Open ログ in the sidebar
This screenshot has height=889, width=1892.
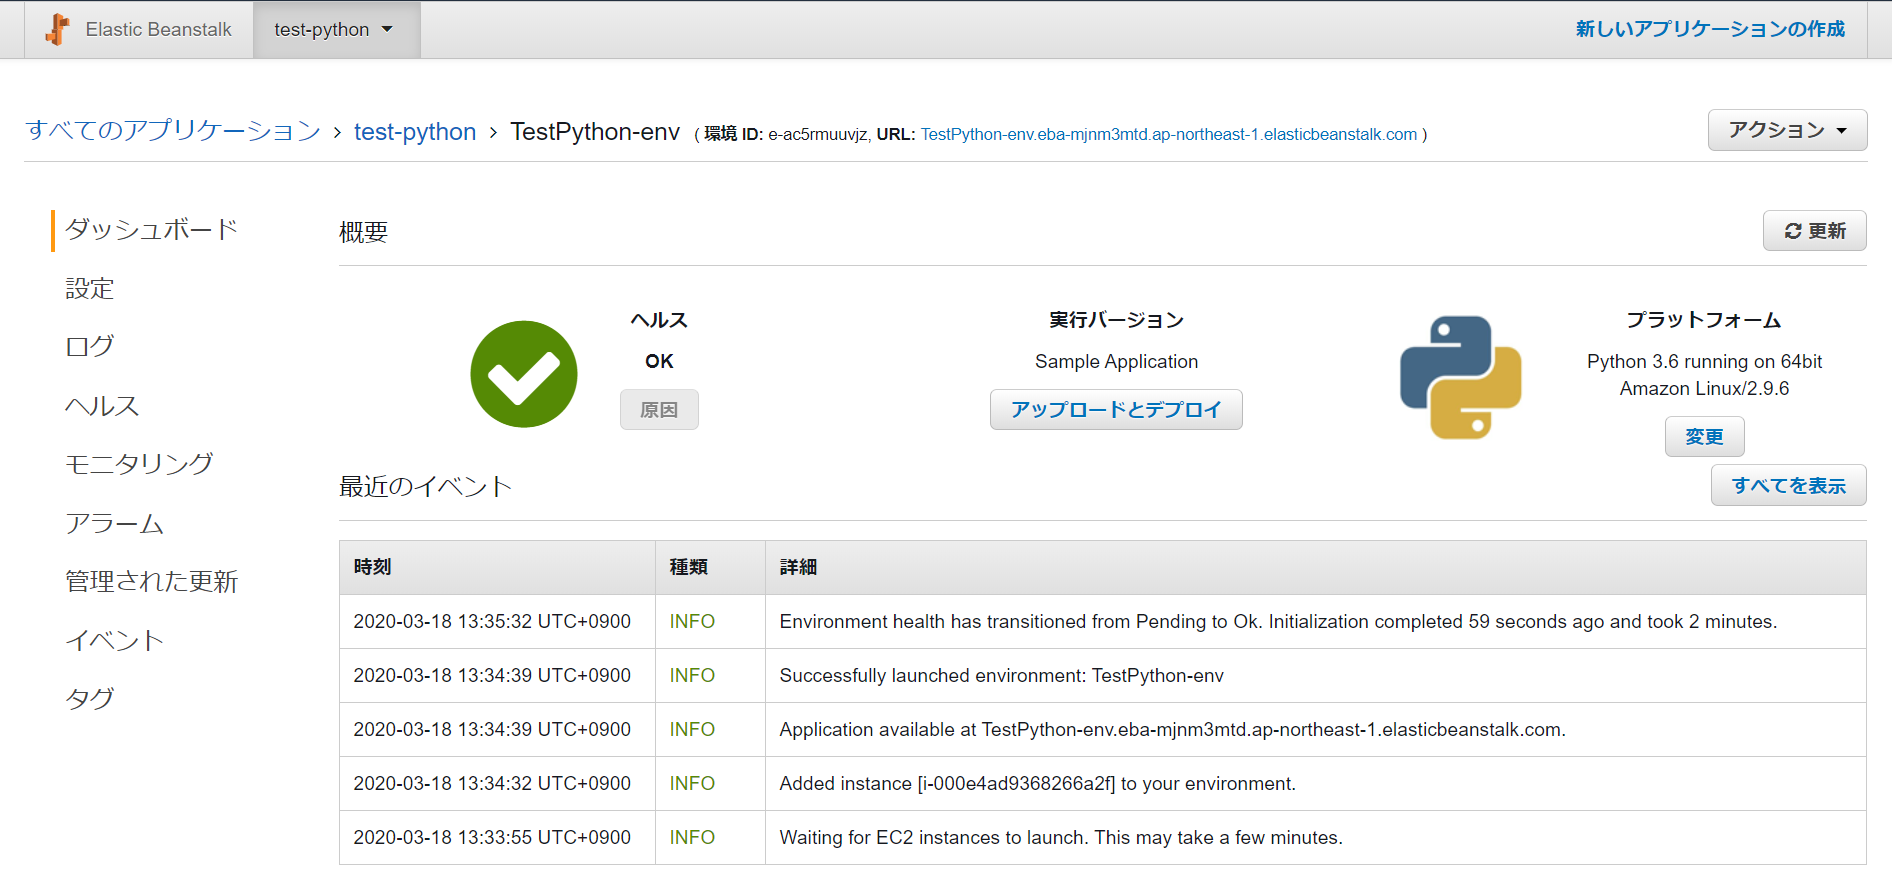tap(90, 347)
